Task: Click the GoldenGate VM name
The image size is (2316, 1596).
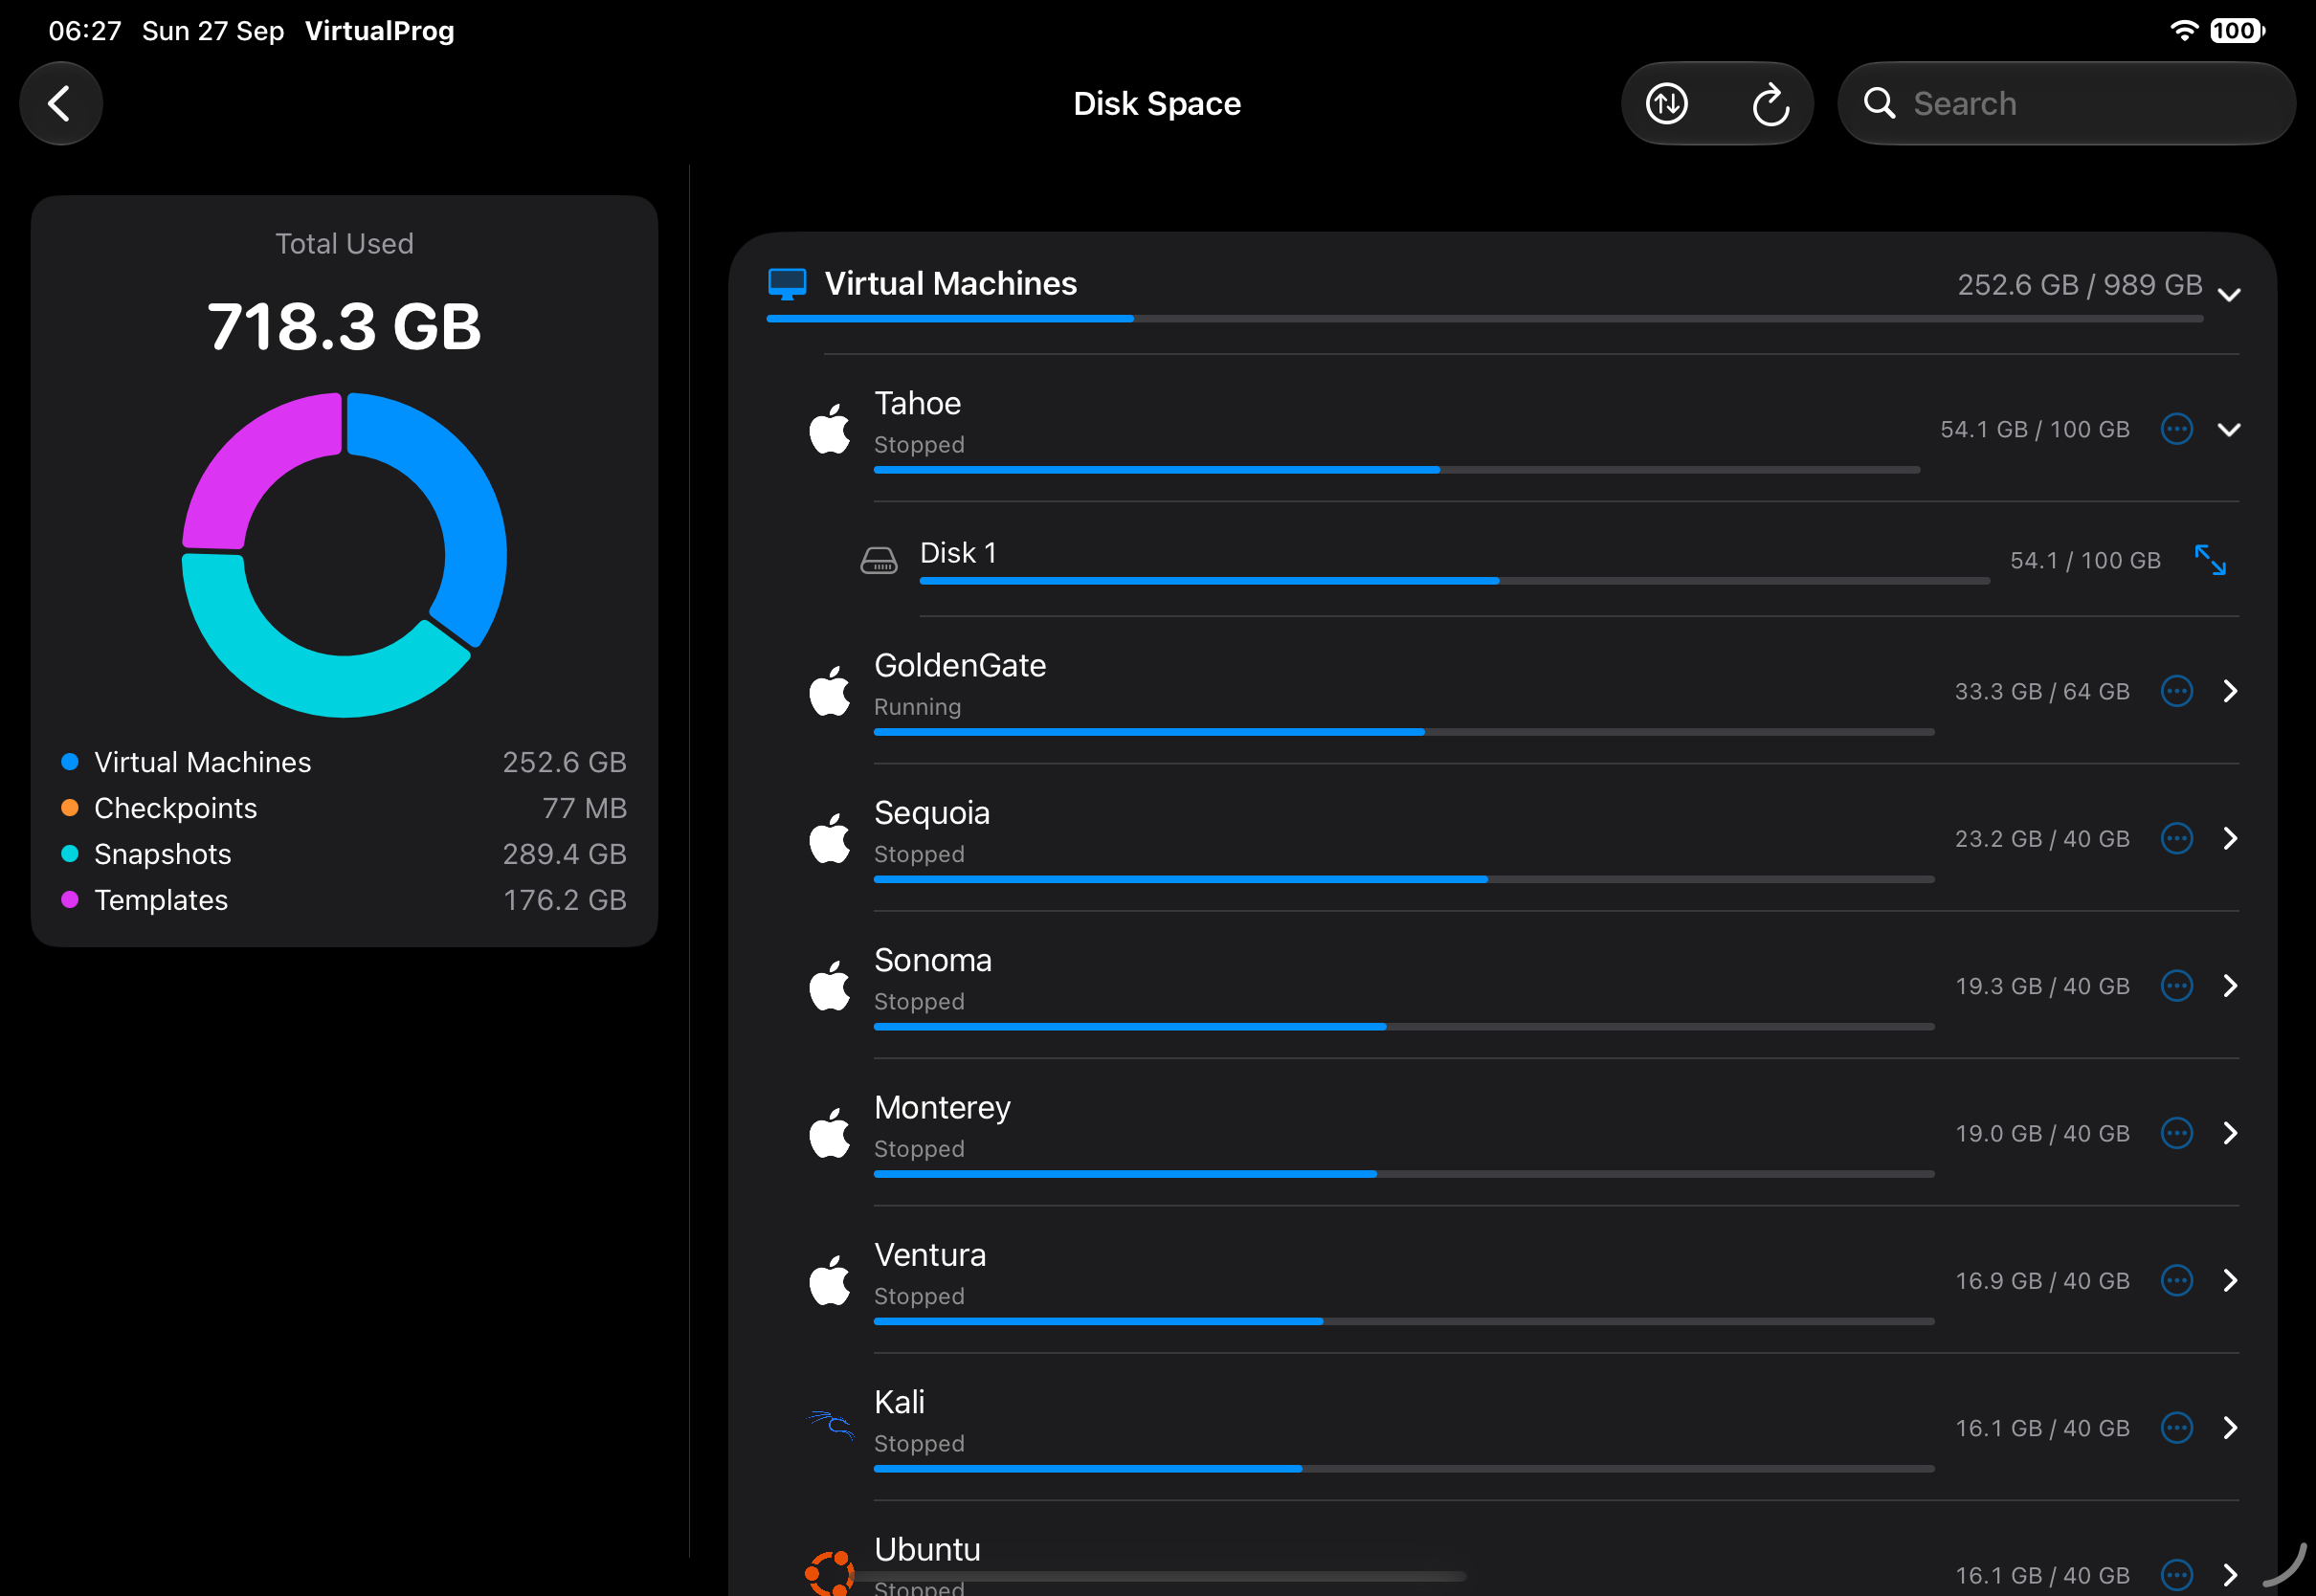Action: coord(960,666)
